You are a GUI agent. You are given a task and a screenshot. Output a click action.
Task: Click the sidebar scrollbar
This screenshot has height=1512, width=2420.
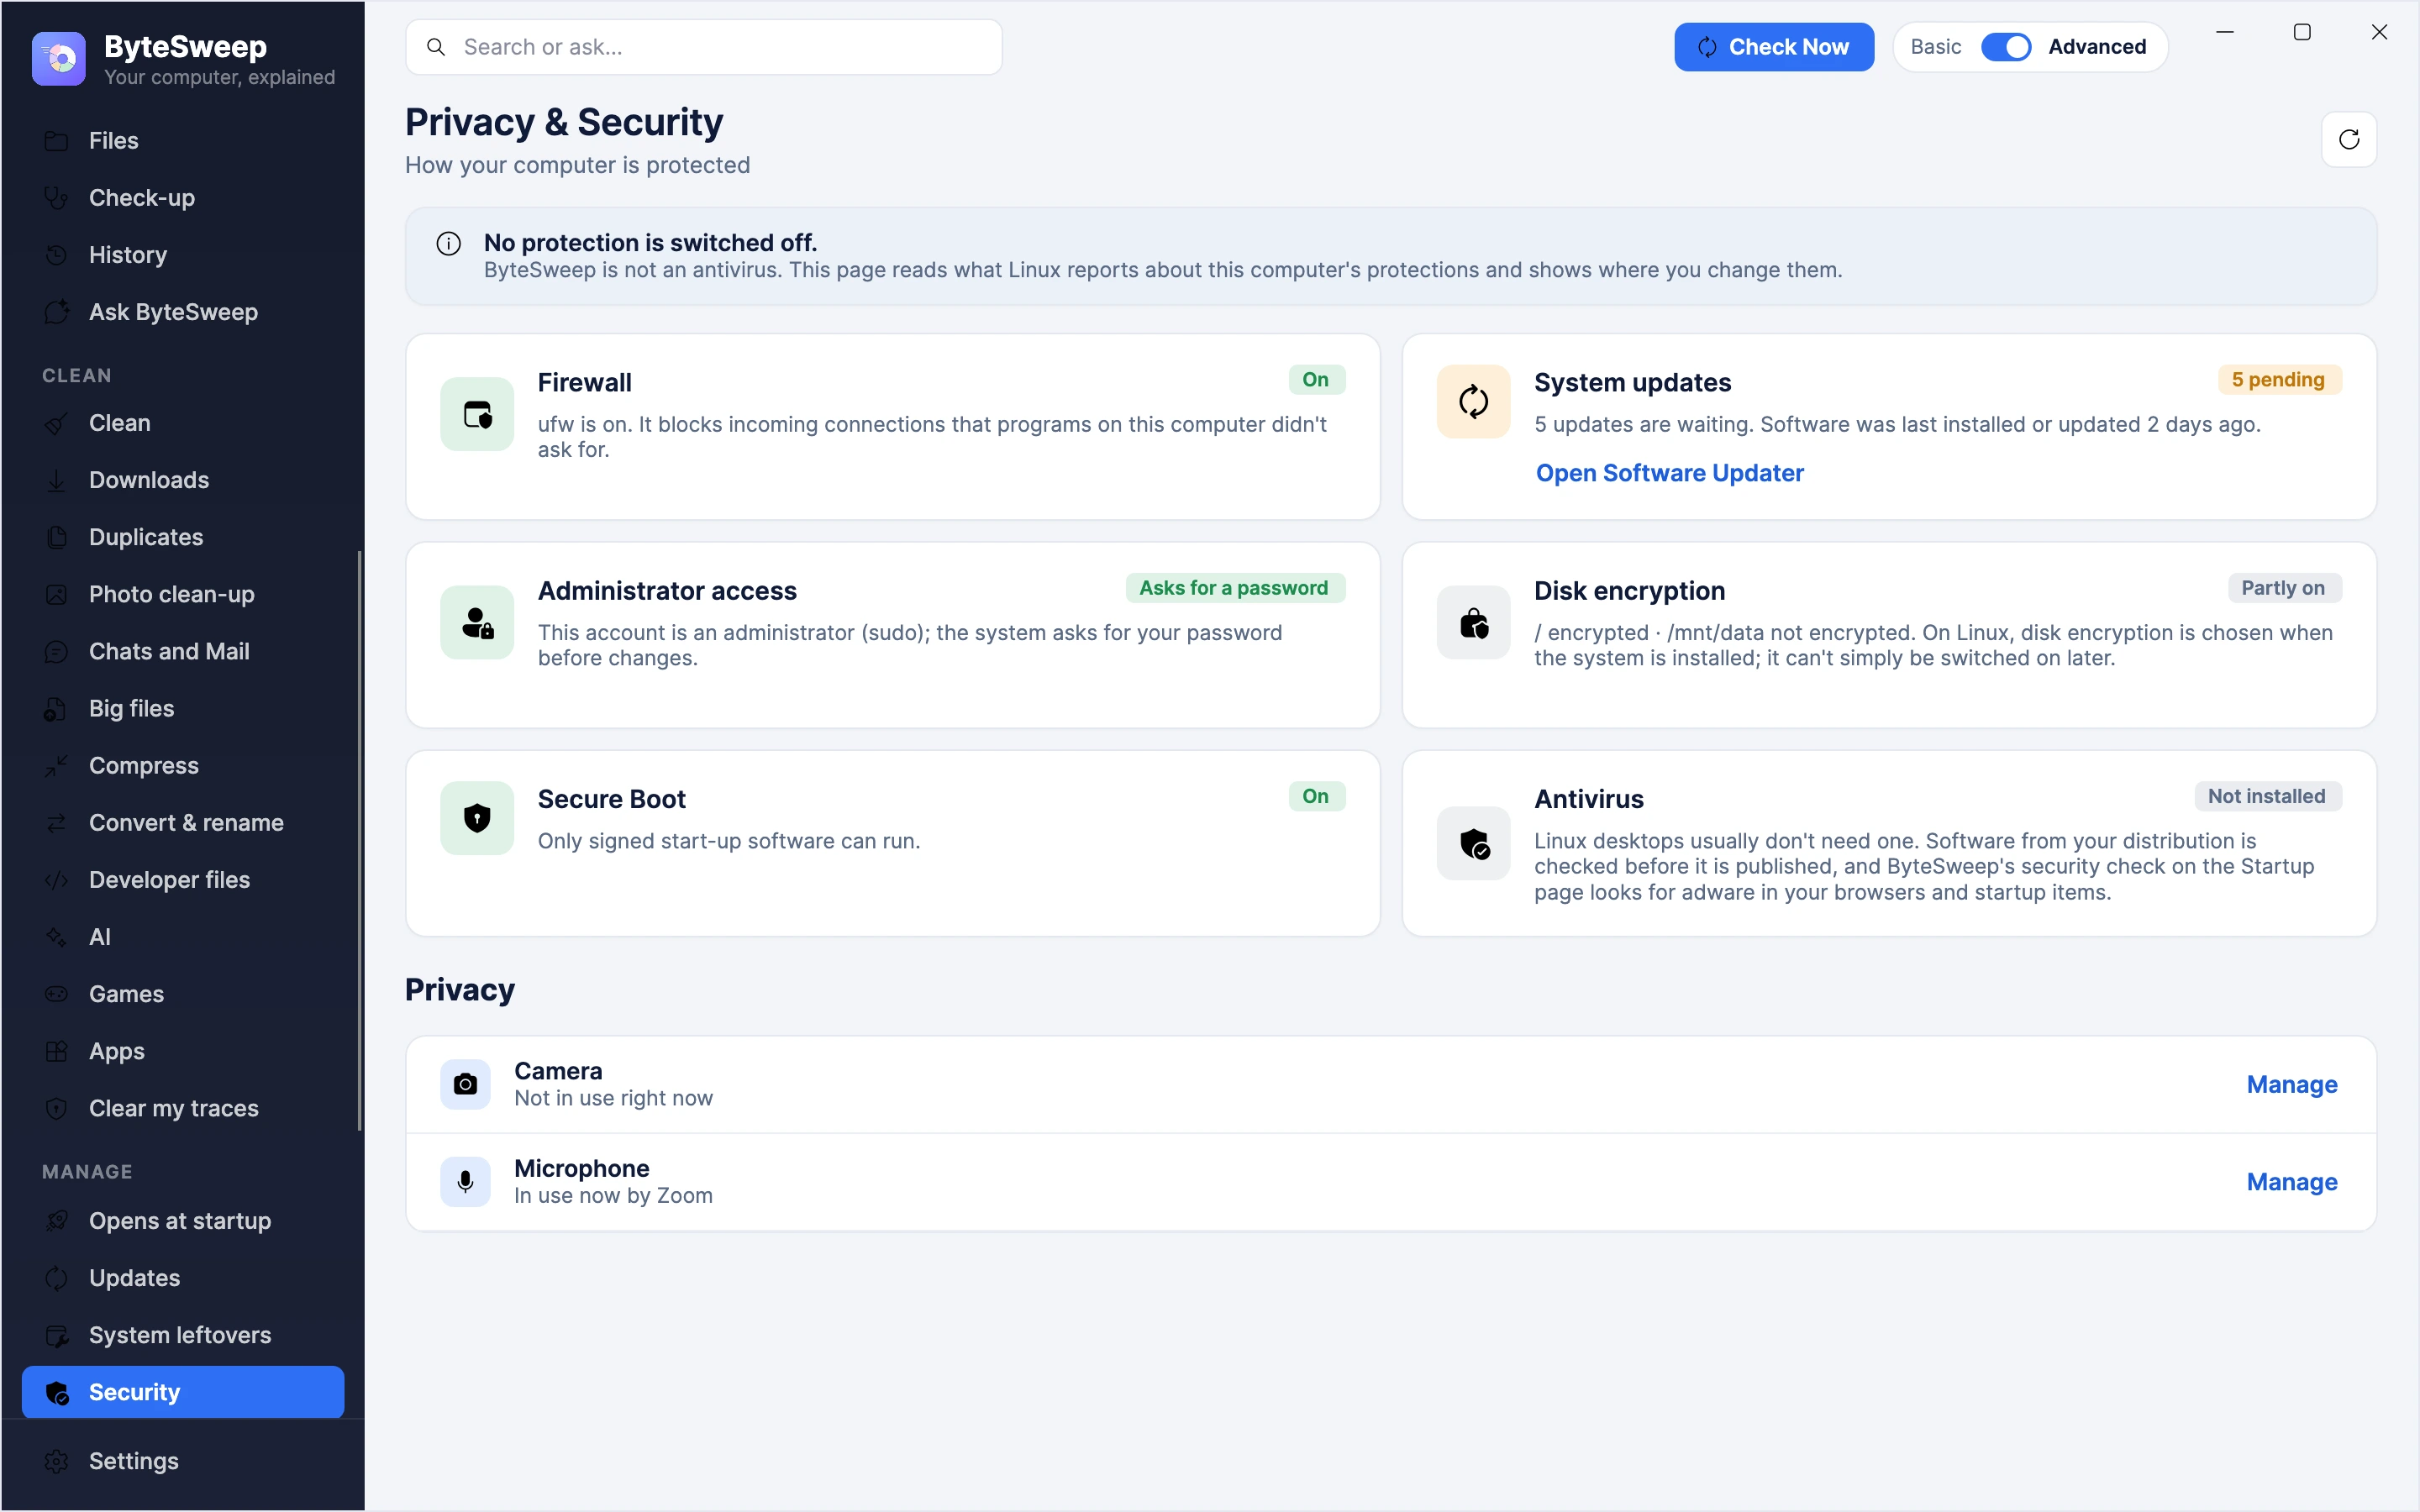[359, 840]
